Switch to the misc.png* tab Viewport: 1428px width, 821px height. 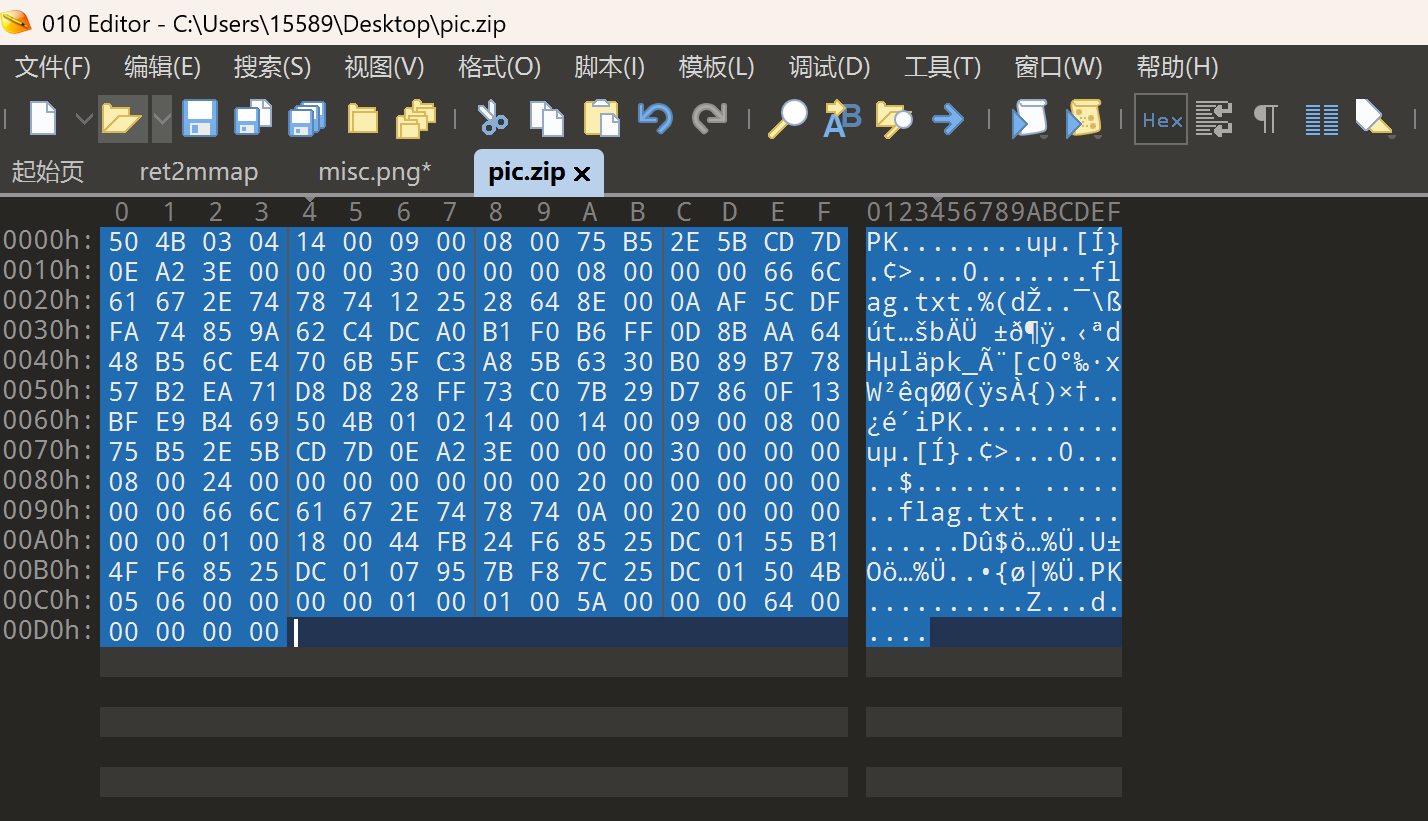pyautogui.click(x=375, y=172)
